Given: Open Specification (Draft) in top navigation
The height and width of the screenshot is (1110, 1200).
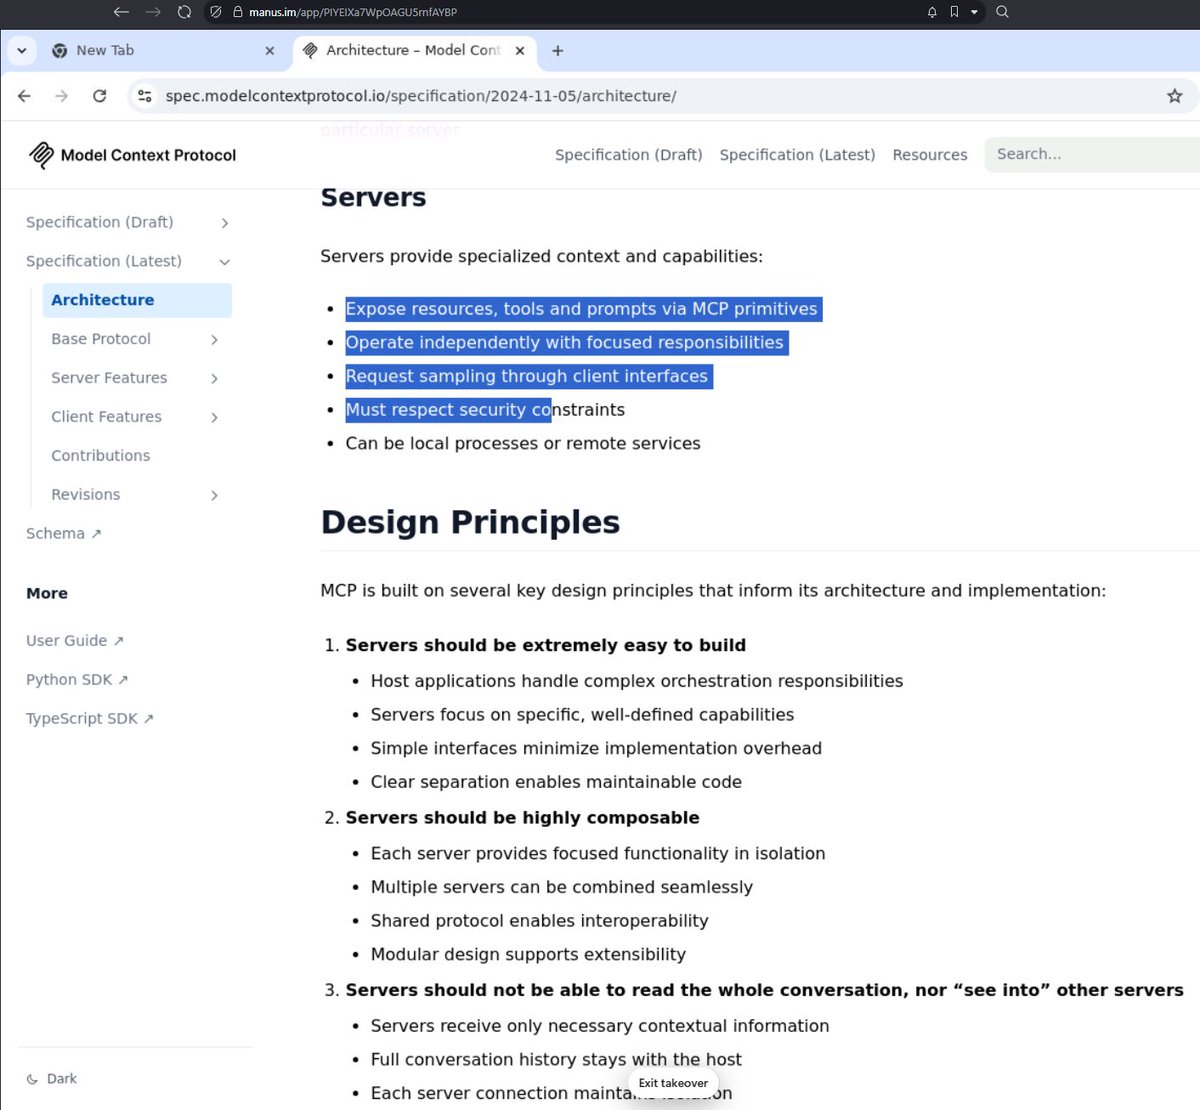Looking at the screenshot, I should click(629, 155).
